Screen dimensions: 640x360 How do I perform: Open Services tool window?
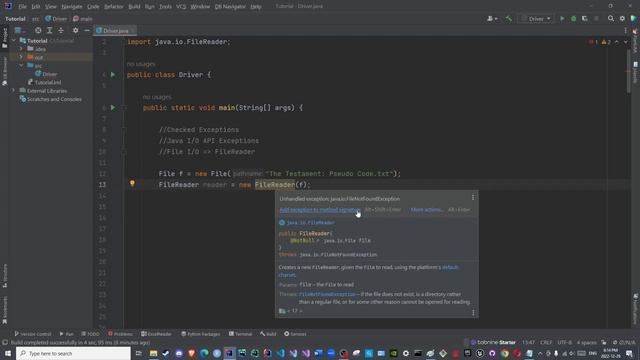click(x=295, y=334)
